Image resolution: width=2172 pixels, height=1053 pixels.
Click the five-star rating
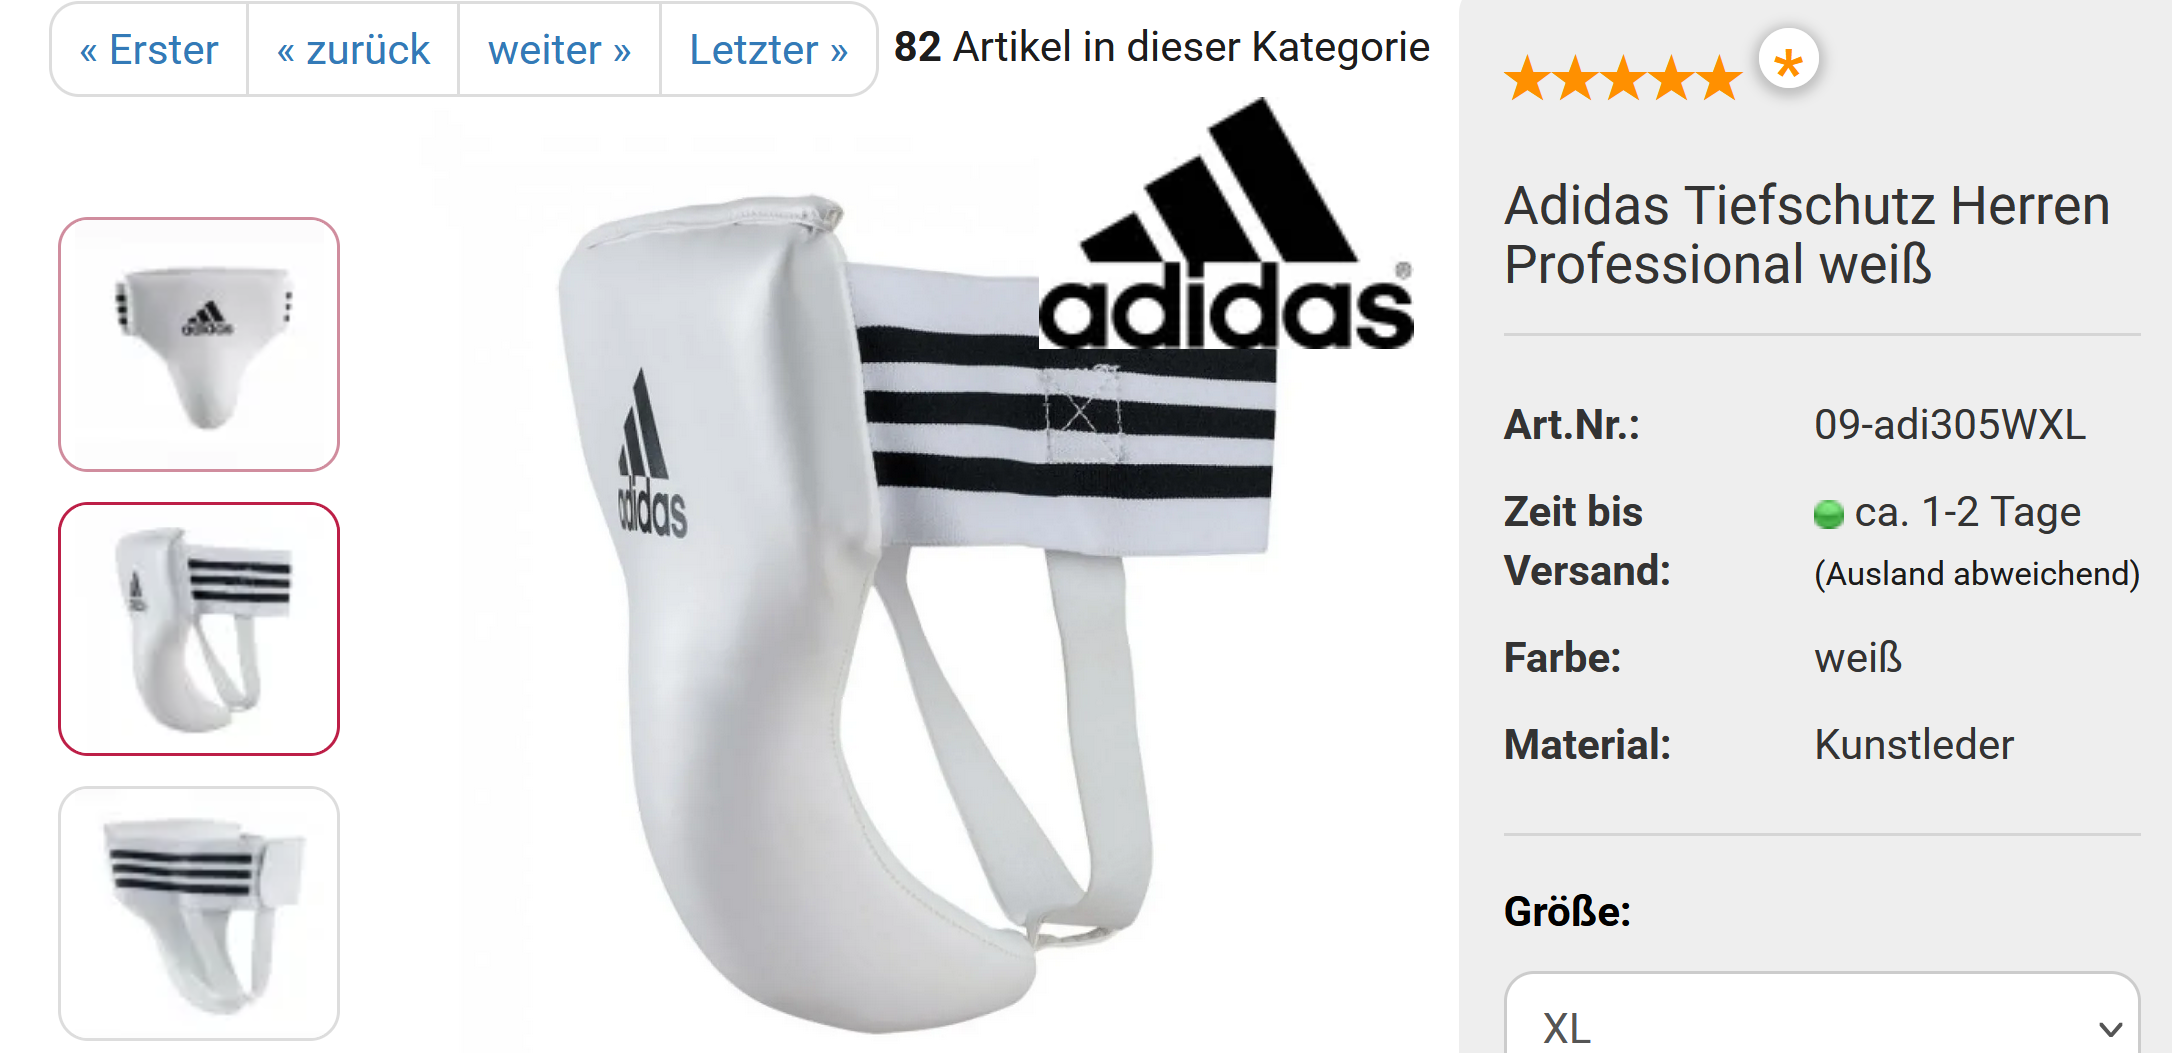point(1622,78)
